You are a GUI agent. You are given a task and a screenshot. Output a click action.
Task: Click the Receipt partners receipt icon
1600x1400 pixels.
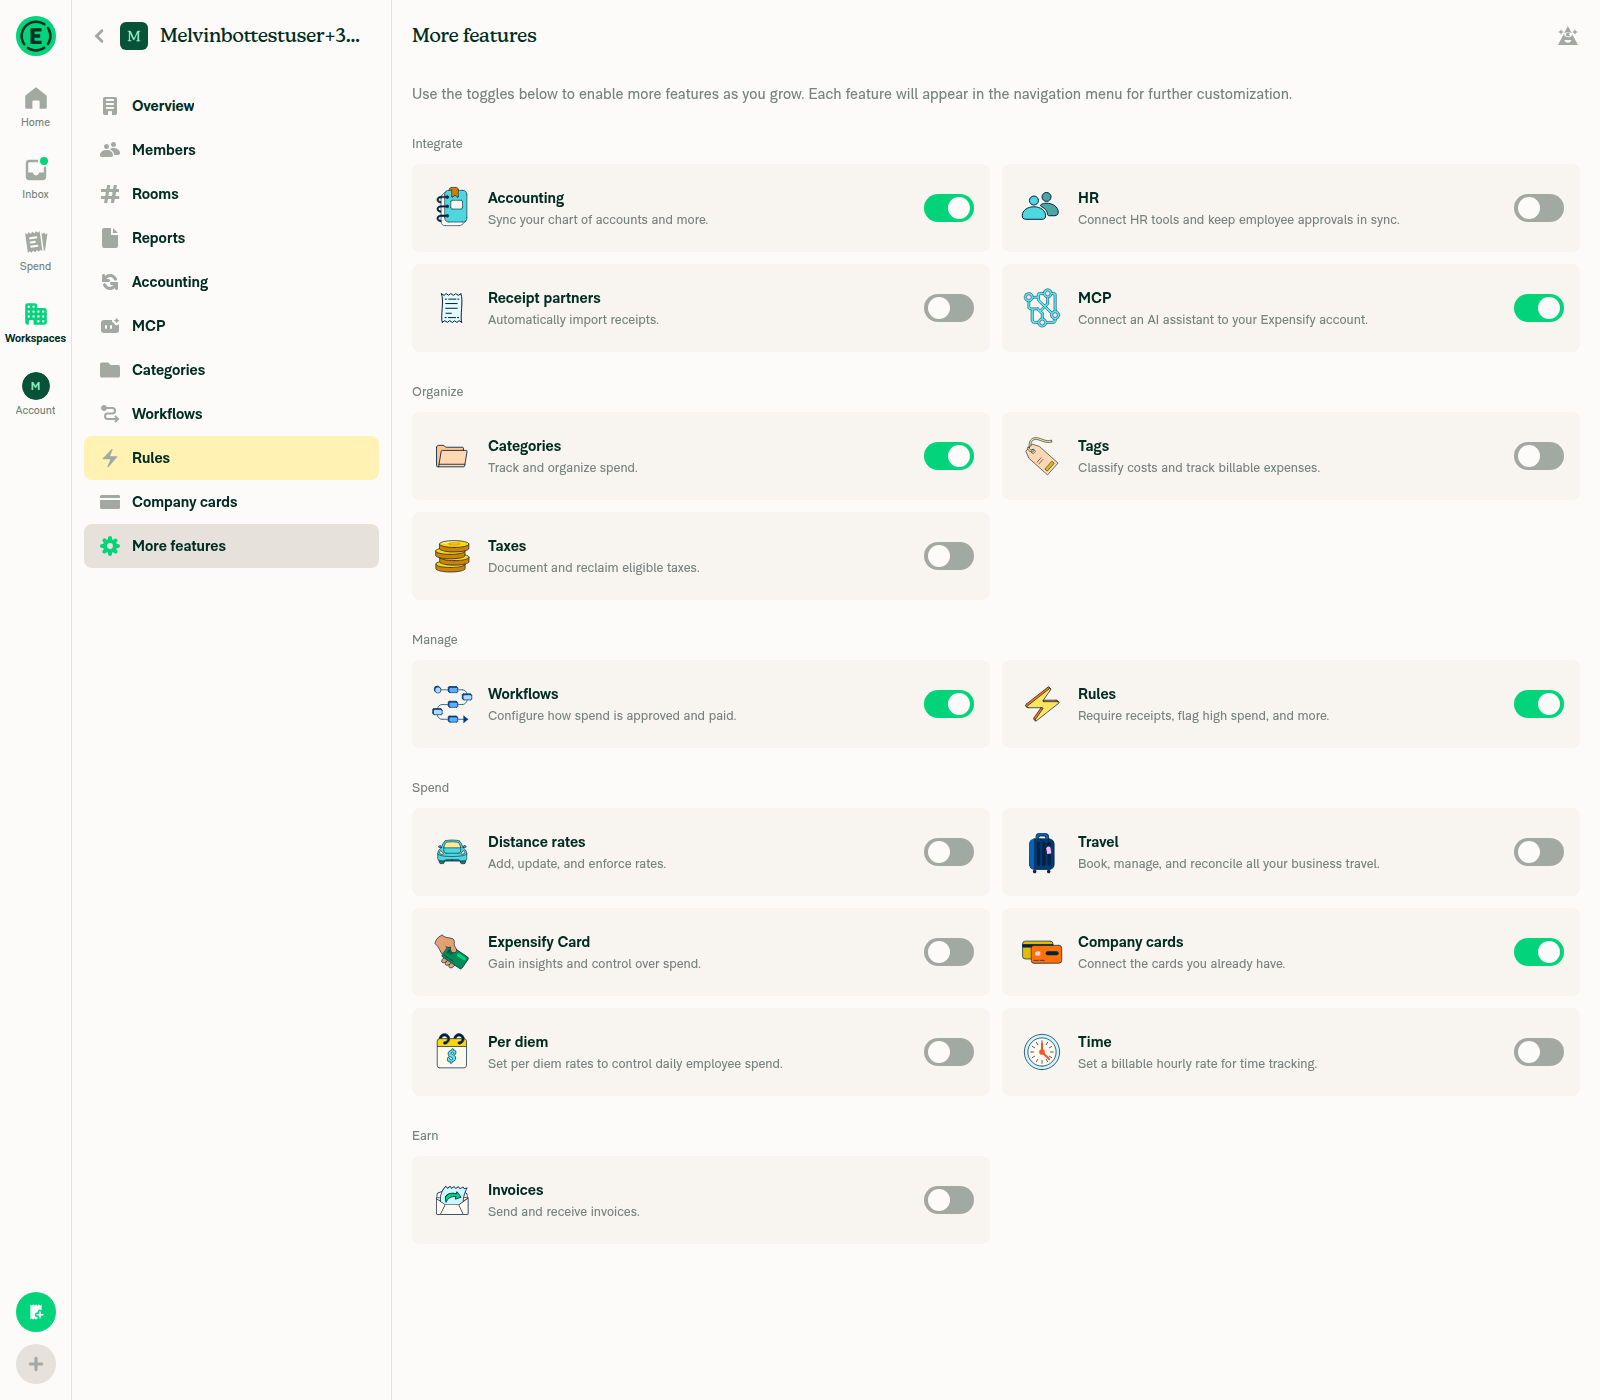click(x=452, y=308)
